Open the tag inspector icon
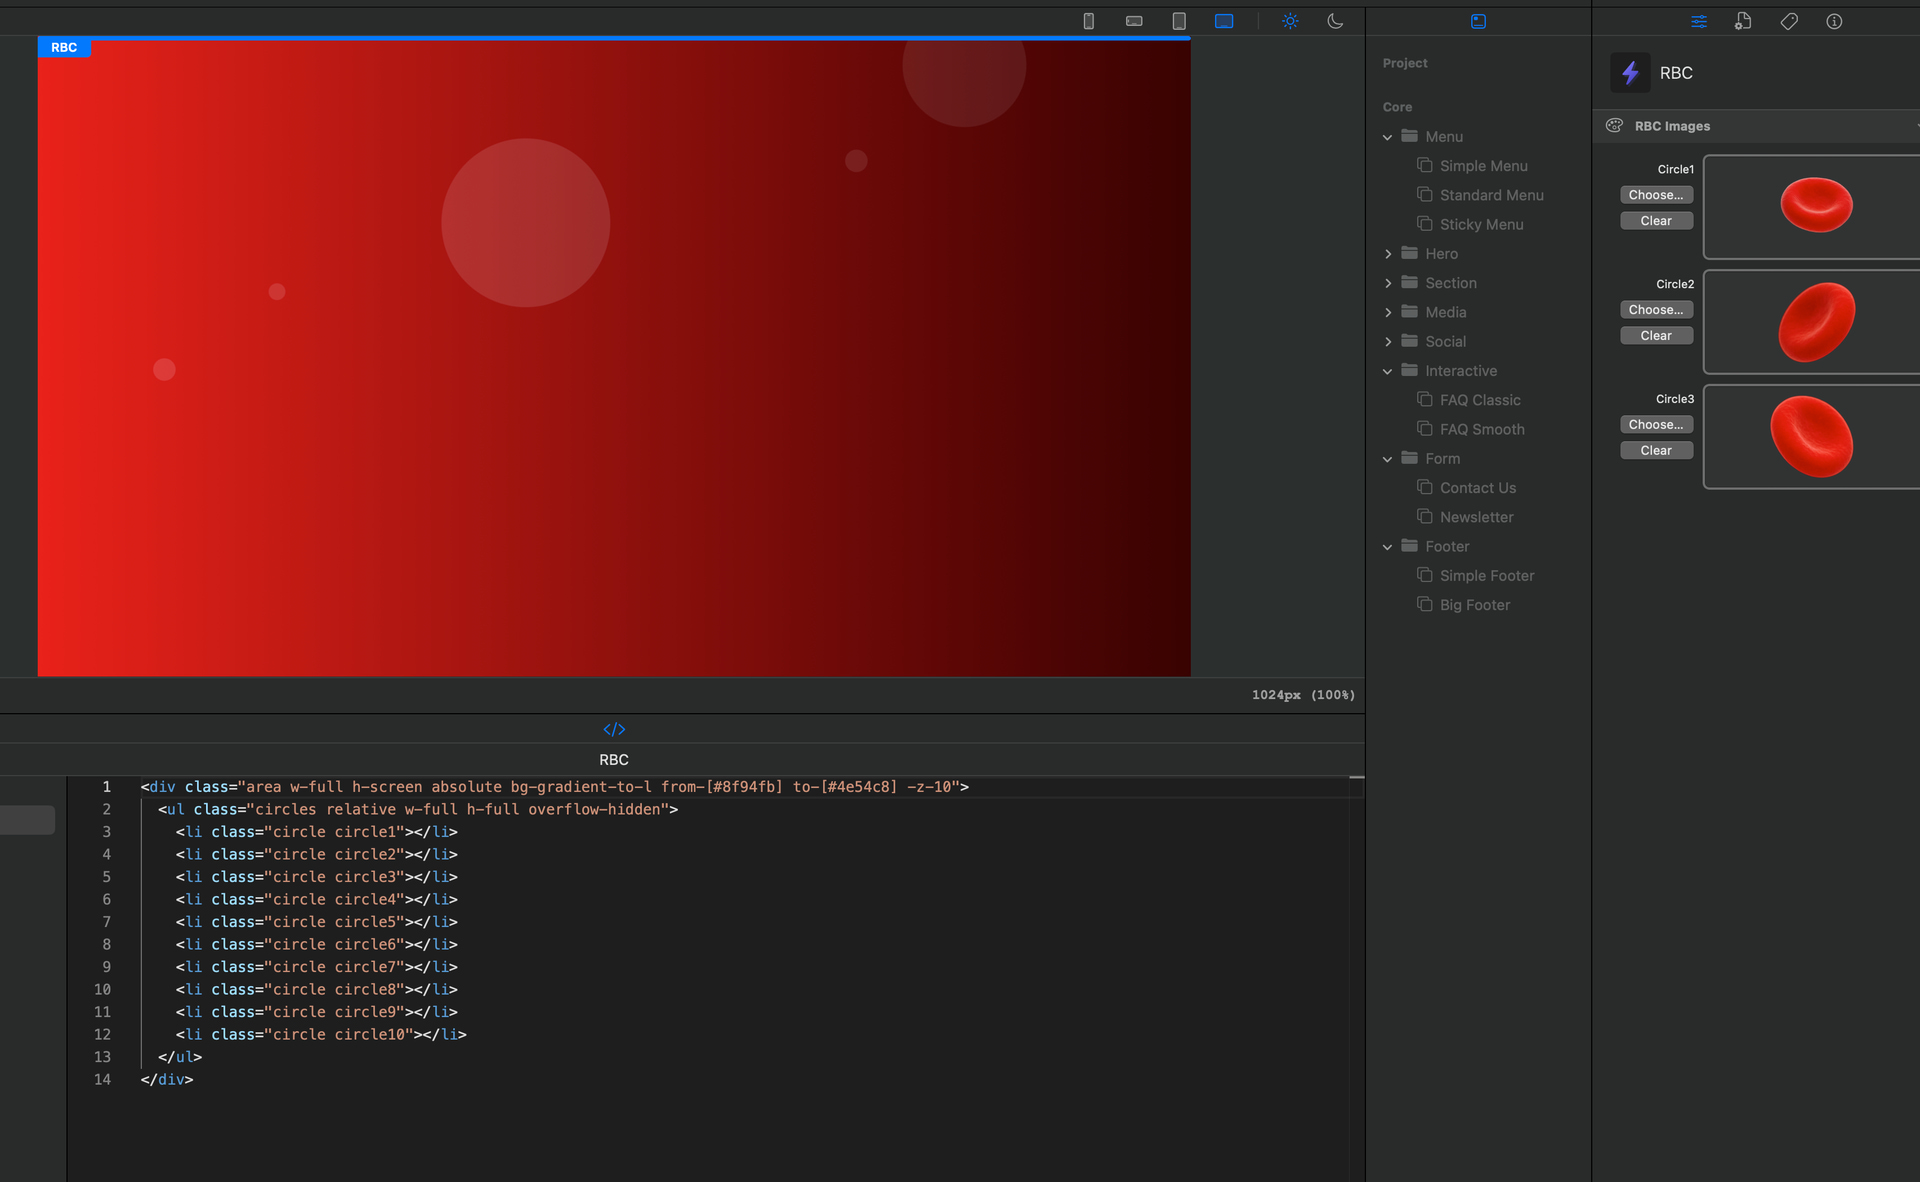Image resolution: width=1920 pixels, height=1182 pixels. pos(1789,21)
